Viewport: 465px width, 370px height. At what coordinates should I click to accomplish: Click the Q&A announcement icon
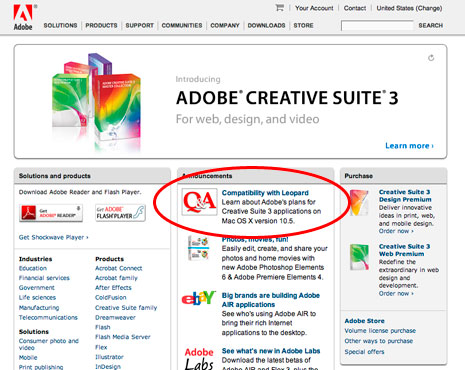click(x=199, y=202)
